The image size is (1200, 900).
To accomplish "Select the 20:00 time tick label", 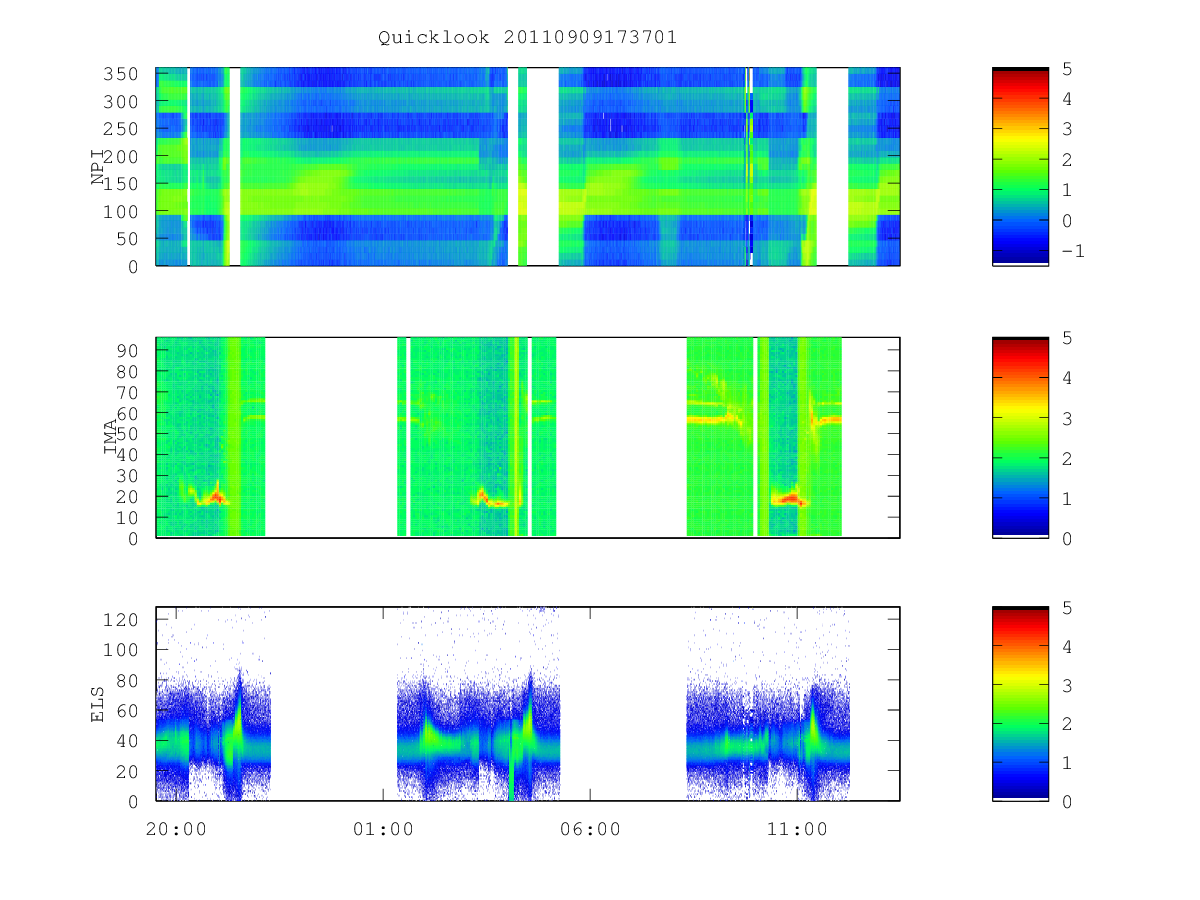I will [x=176, y=829].
